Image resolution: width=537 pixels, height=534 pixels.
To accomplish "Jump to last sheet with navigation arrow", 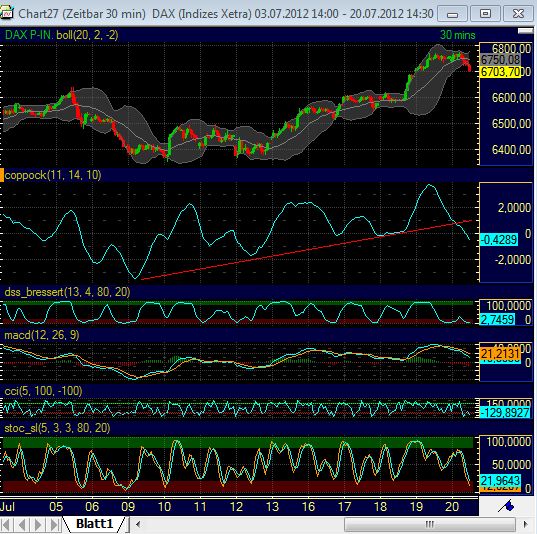I will [x=54, y=524].
